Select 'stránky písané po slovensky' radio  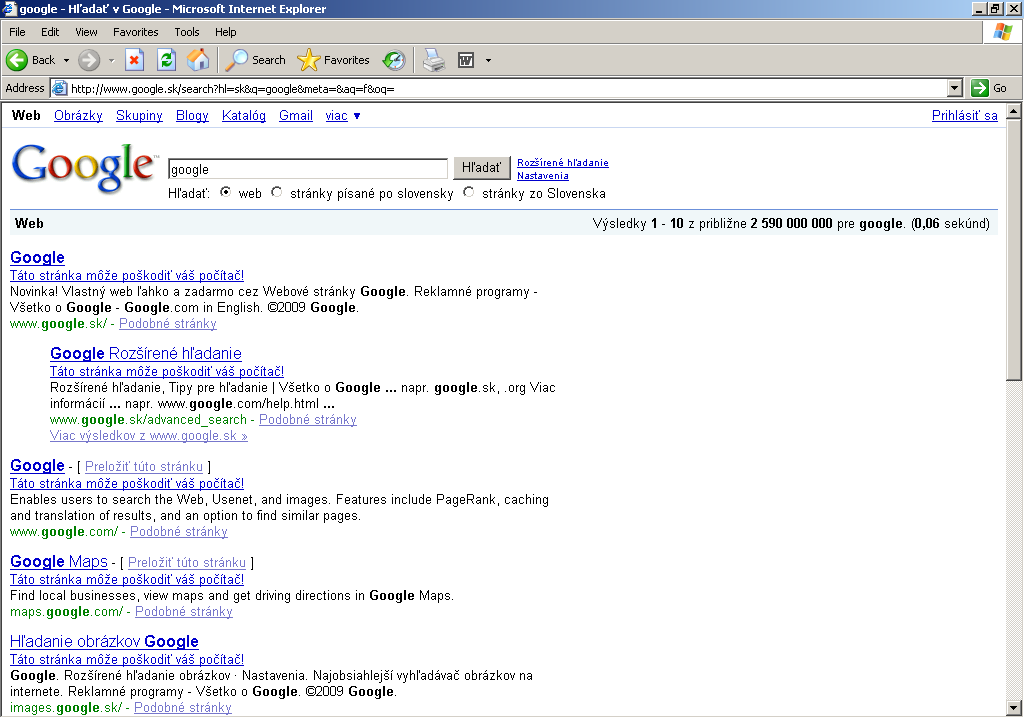(277, 193)
